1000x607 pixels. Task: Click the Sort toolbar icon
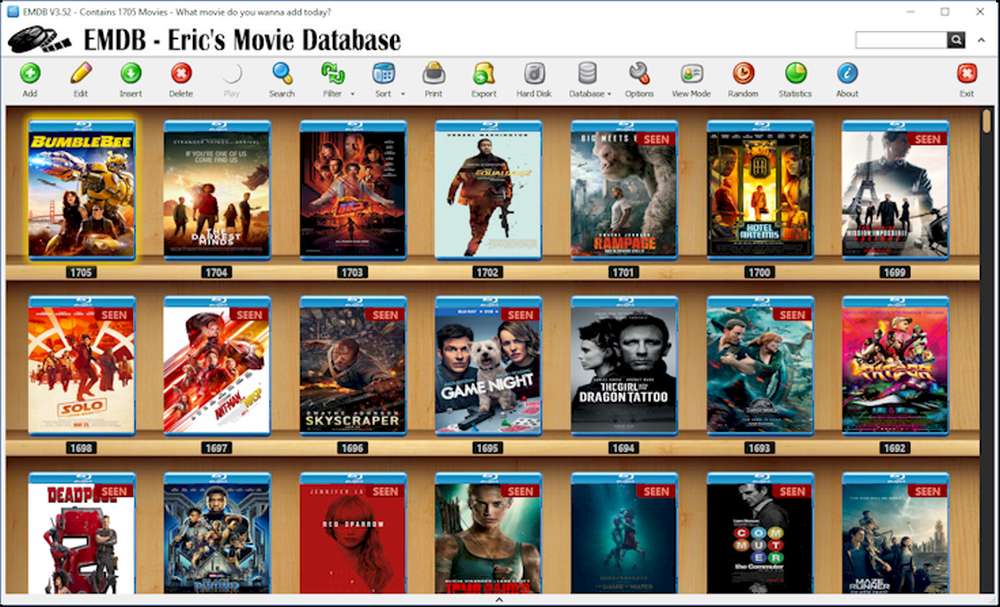tap(383, 73)
